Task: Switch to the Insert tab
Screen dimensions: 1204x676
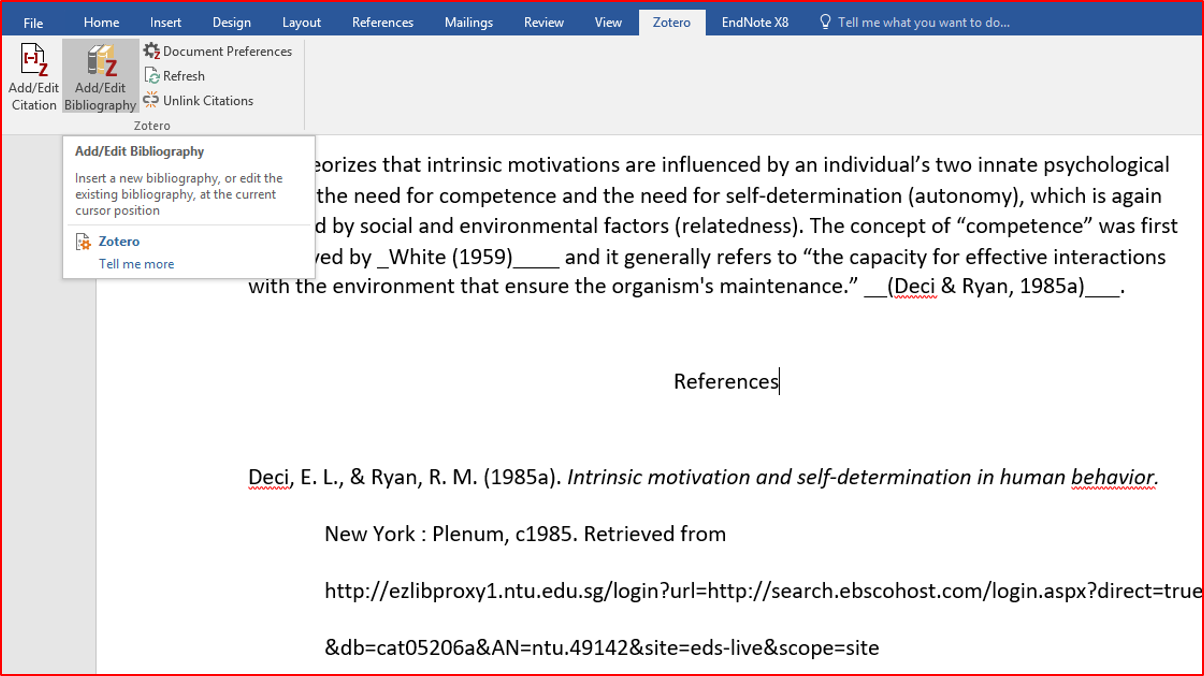Action: click(x=165, y=22)
